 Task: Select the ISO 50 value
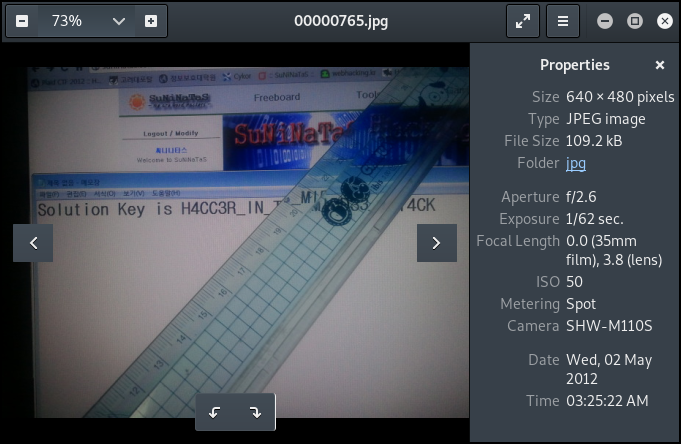pyautogui.click(x=574, y=282)
